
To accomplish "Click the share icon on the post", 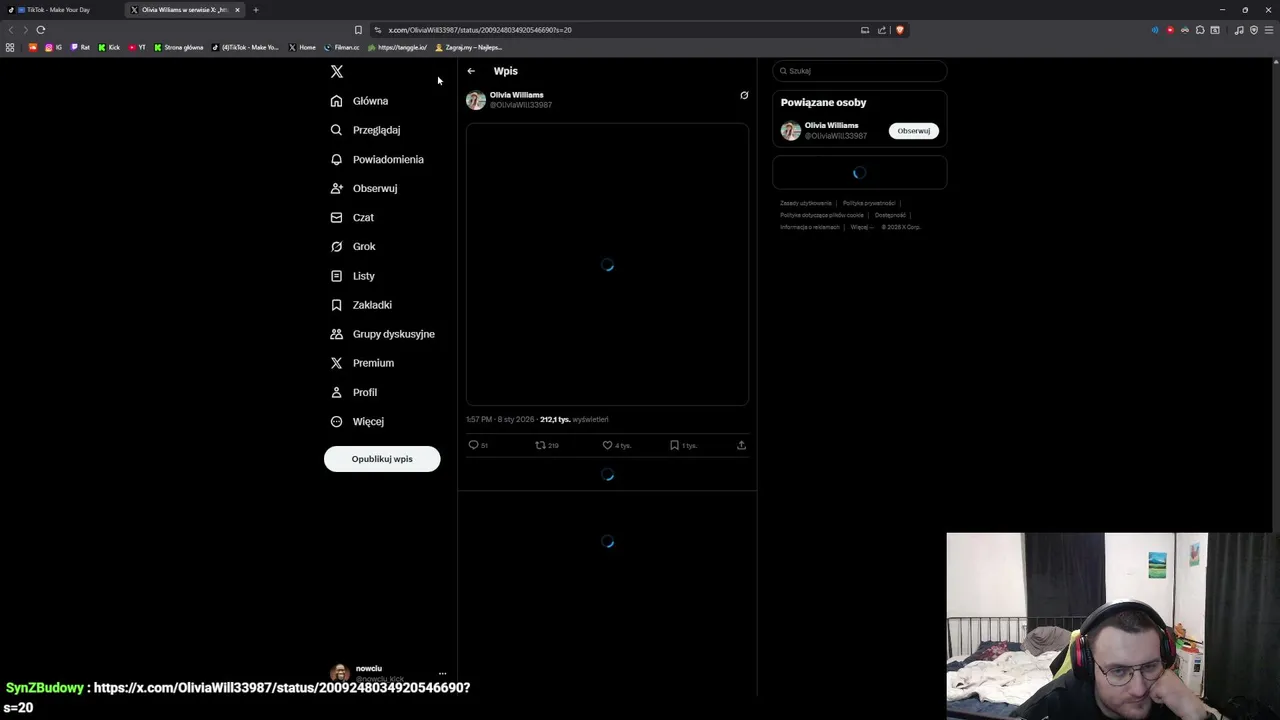I will click(741, 445).
